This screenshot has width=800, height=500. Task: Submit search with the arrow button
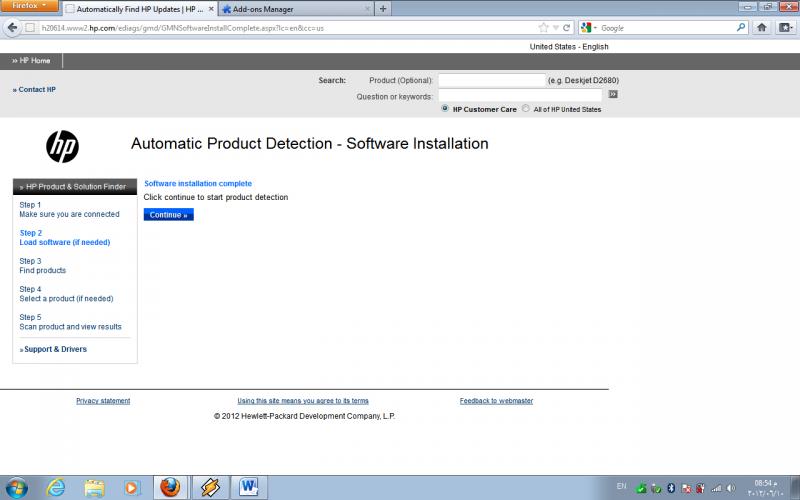613,94
